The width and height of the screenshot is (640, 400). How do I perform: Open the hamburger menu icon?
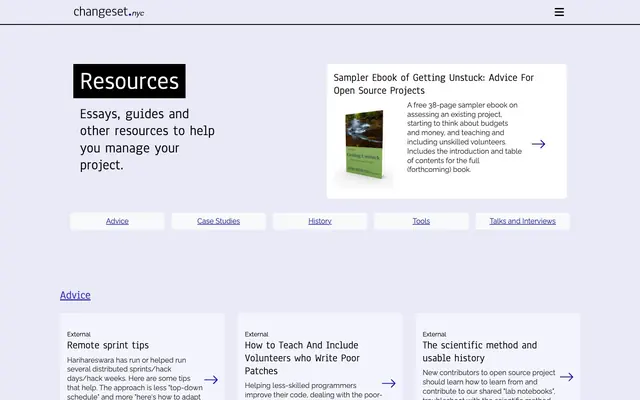click(559, 12)
